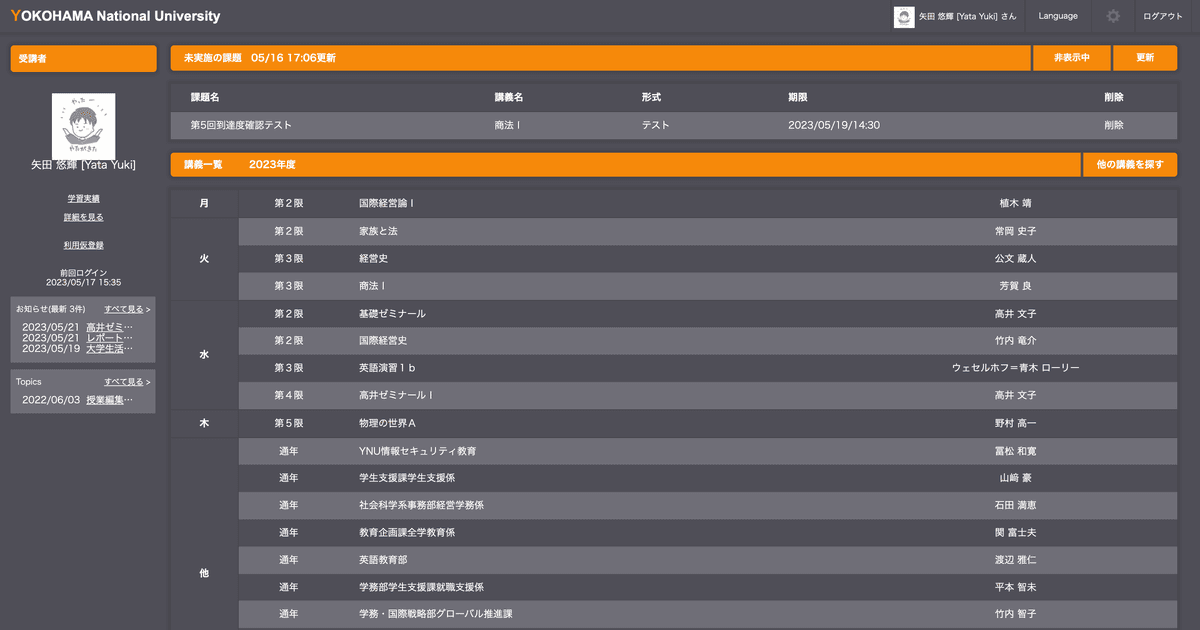Image resolution: width=1200 pixels, height=630 pixels.
Task: Open the YNU情報セキュリティ教育 course
Action: 417,451
